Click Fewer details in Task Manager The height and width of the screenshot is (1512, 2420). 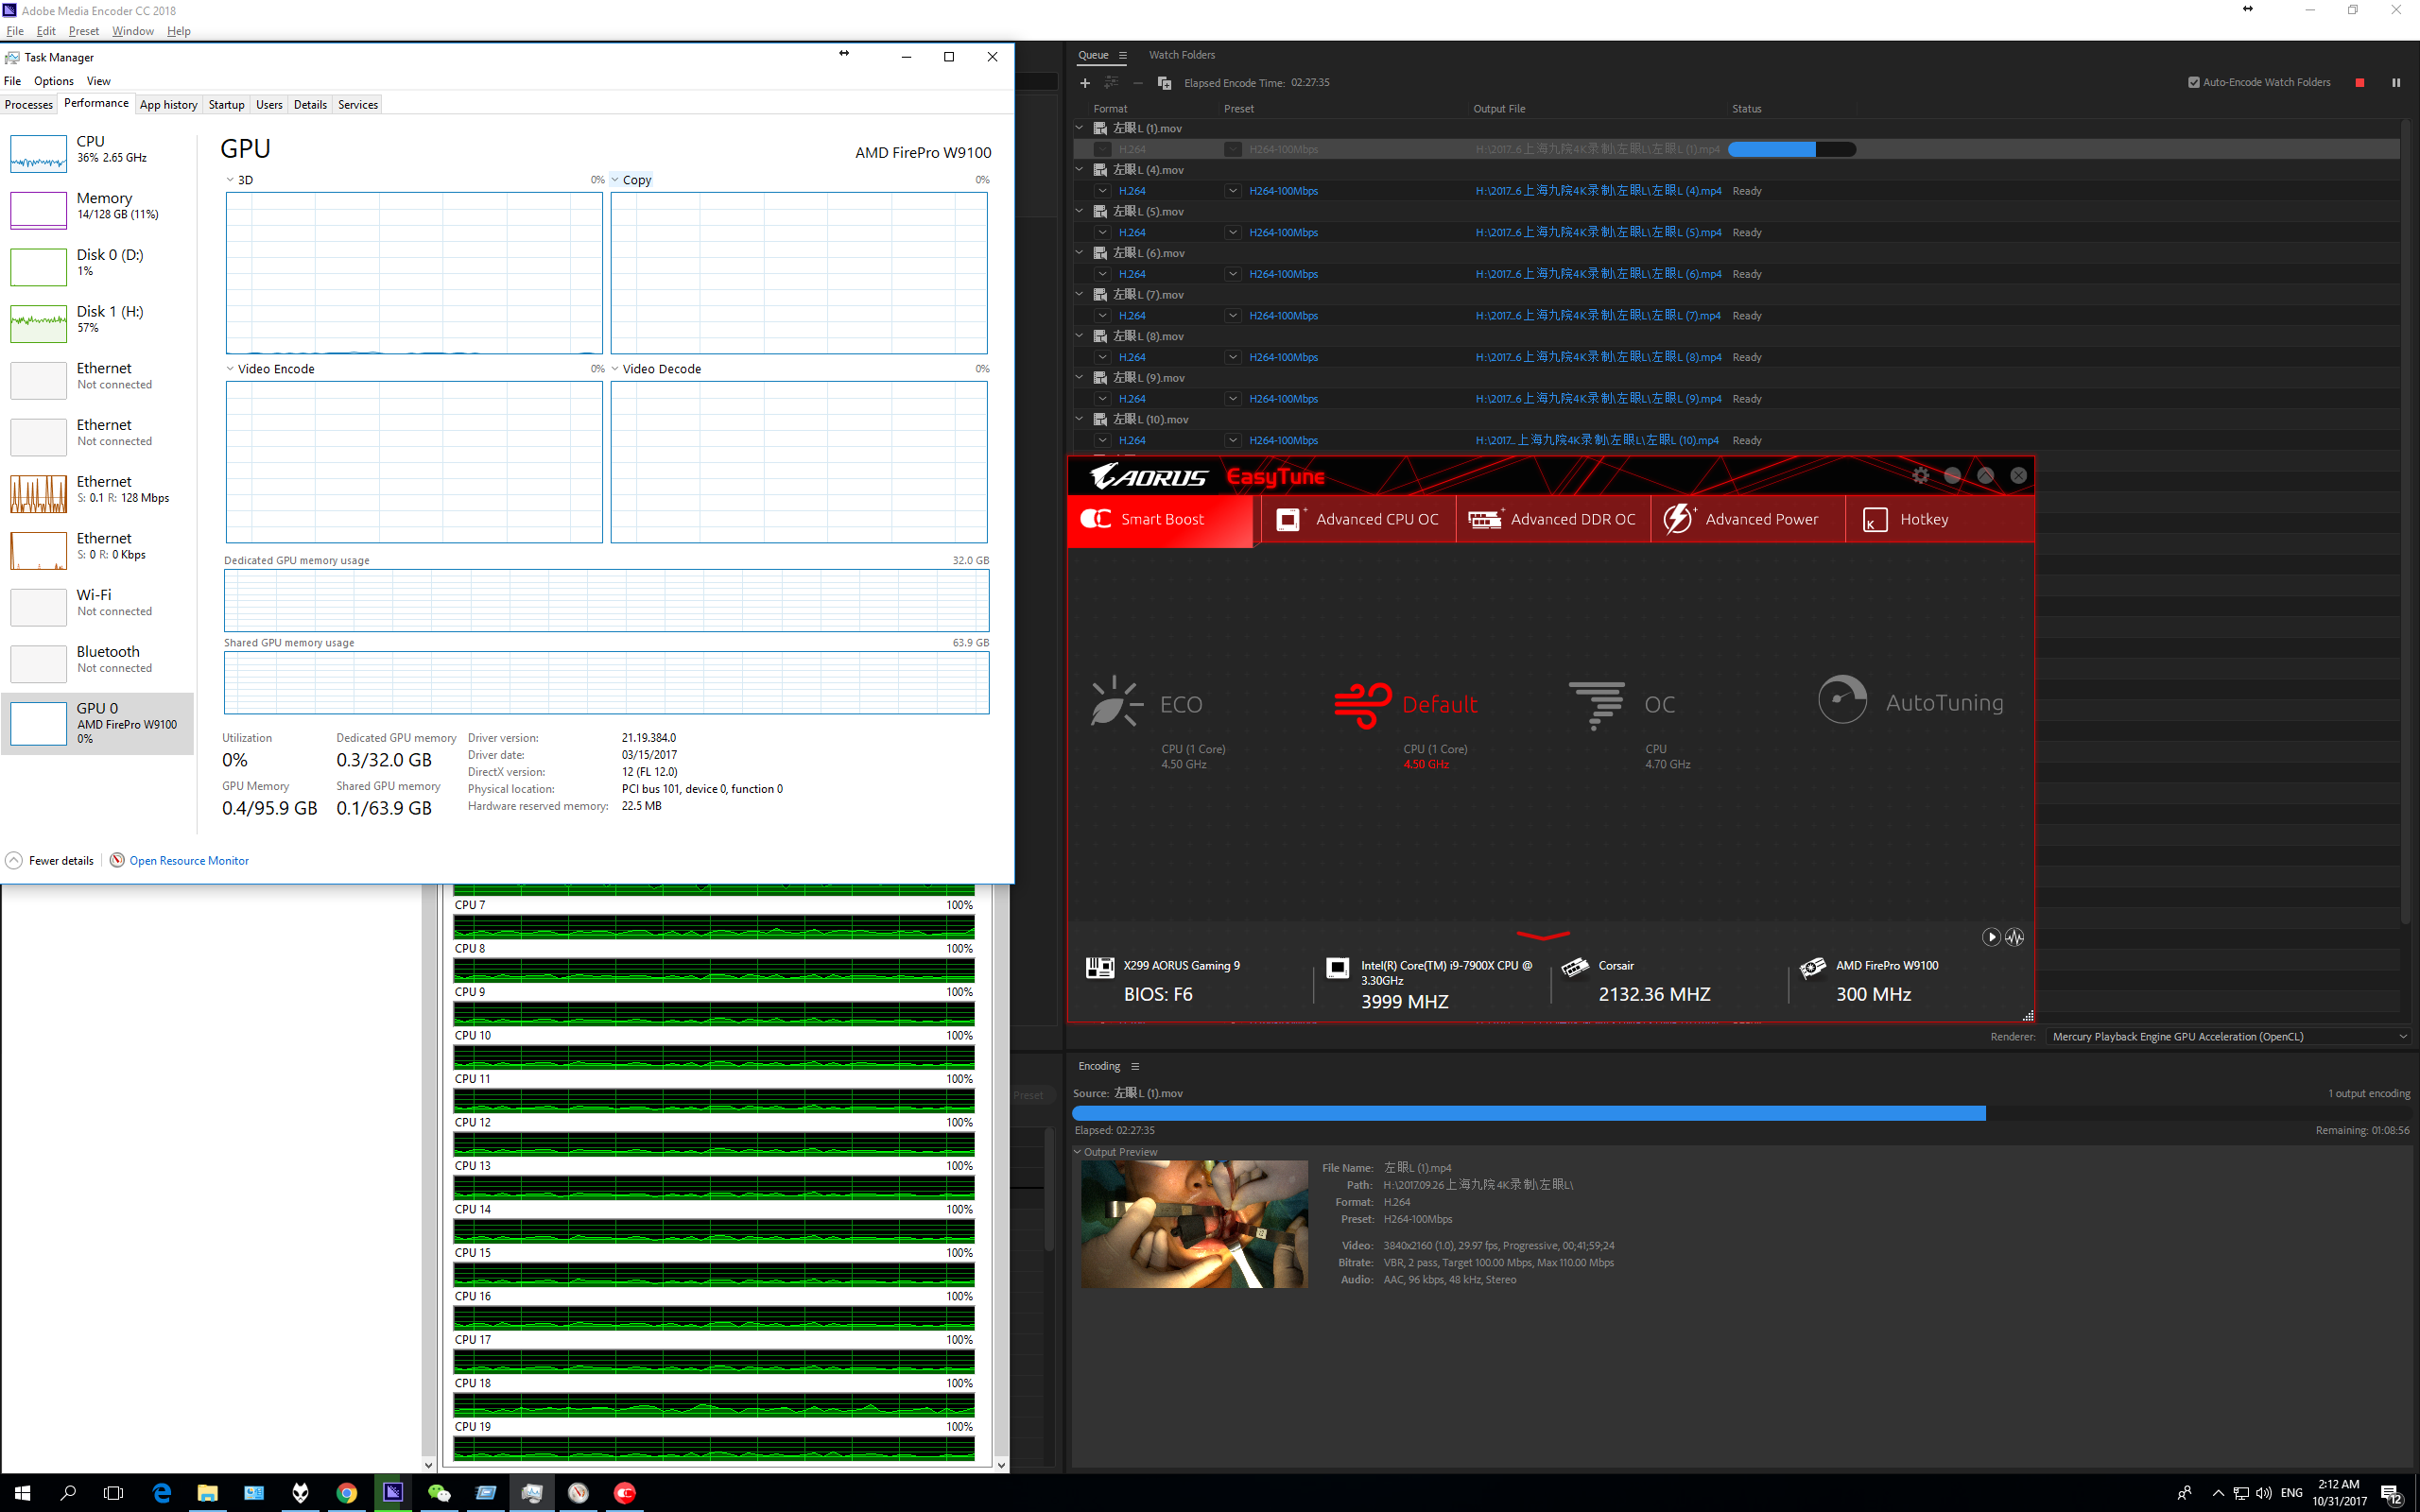click(x=50, y=860)
